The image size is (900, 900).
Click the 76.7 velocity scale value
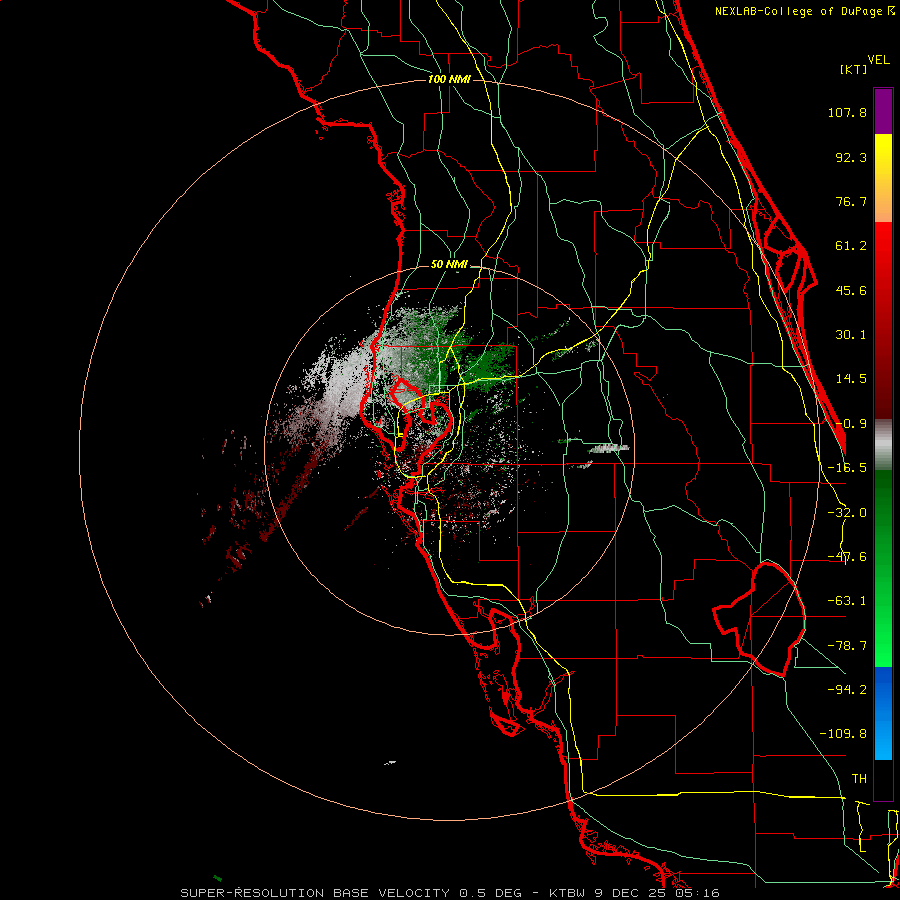pyautogui.click(x=851, y=201)
